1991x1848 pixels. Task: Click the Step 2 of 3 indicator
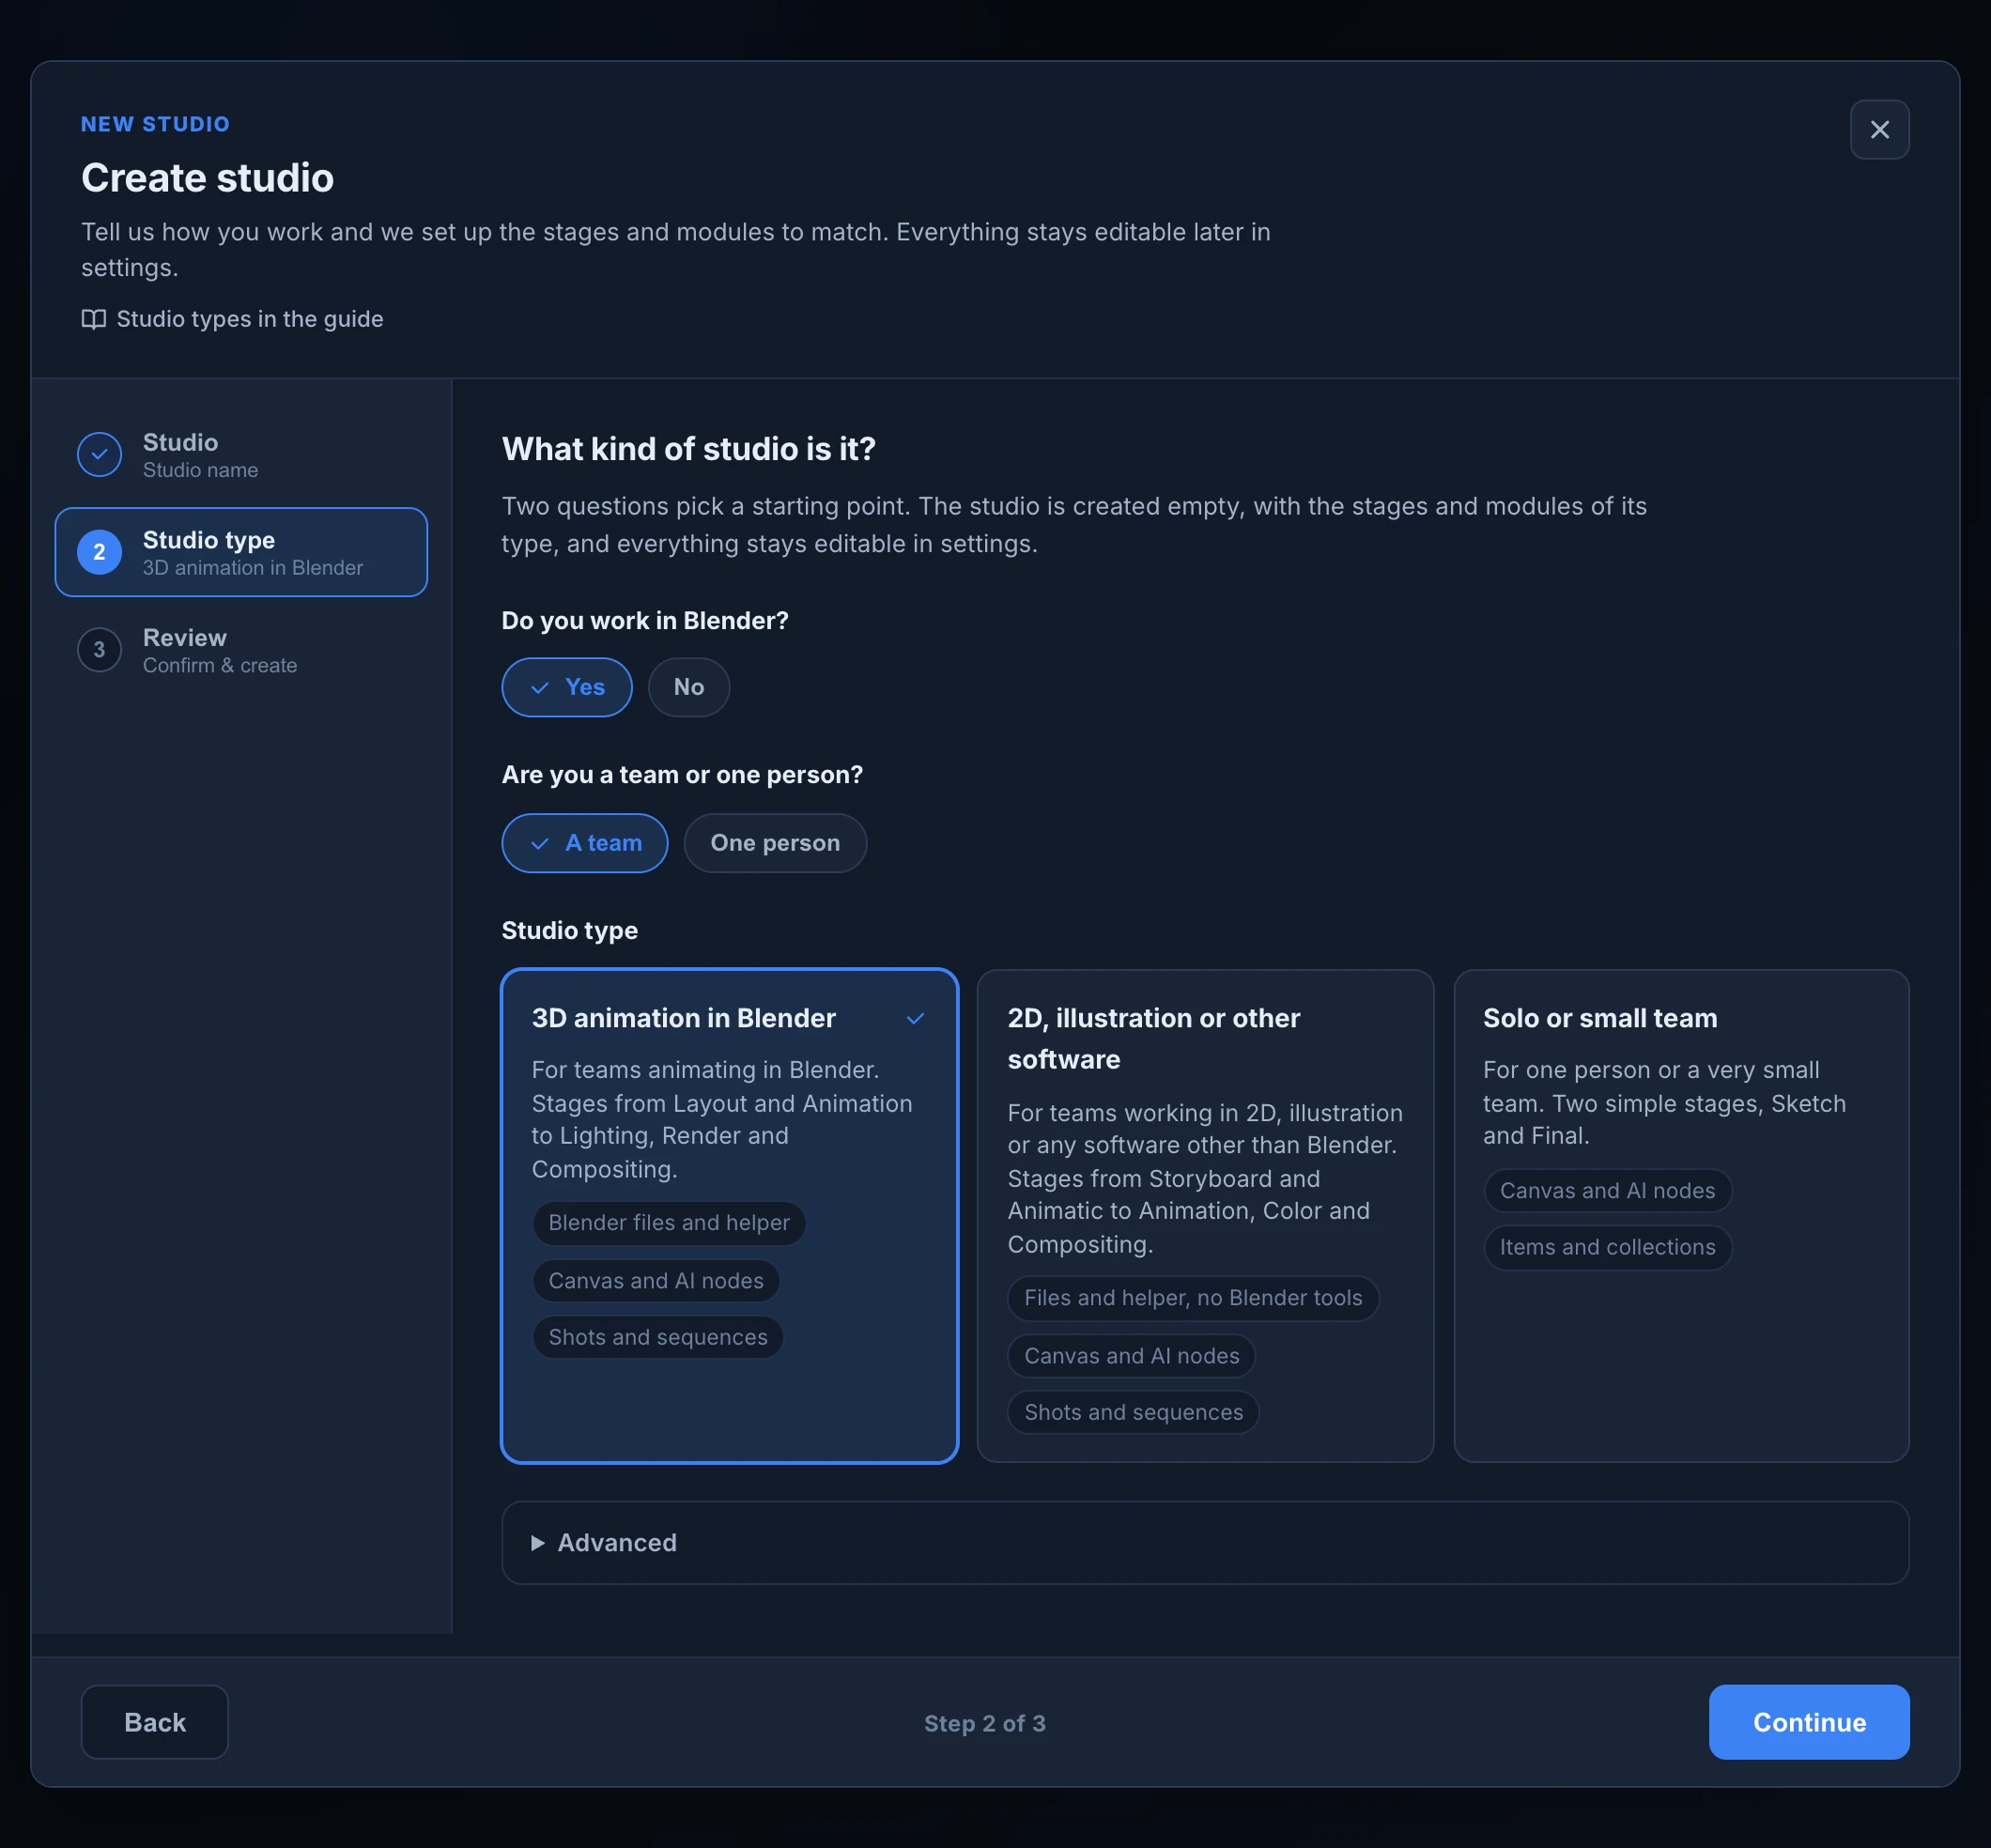[985, 1723]
